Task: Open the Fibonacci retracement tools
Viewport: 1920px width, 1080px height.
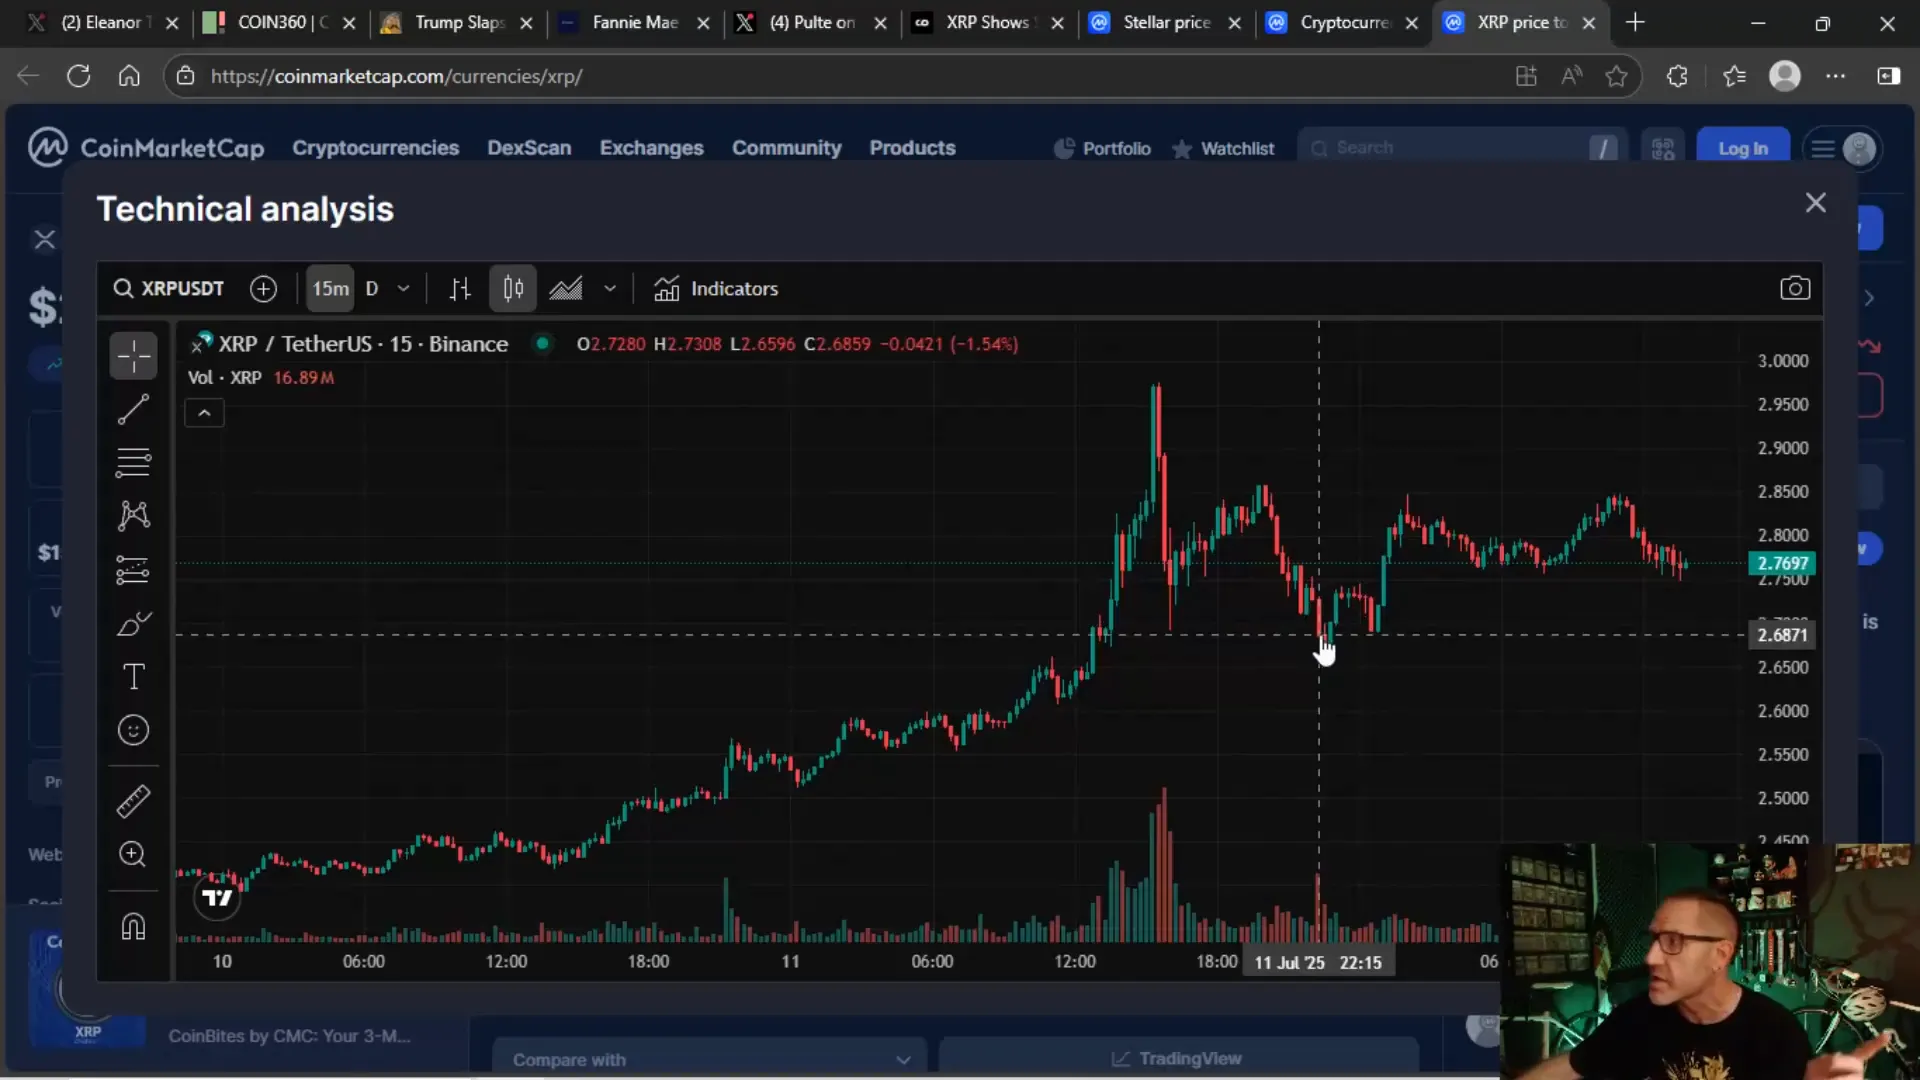Action: (x=133, y=462)
